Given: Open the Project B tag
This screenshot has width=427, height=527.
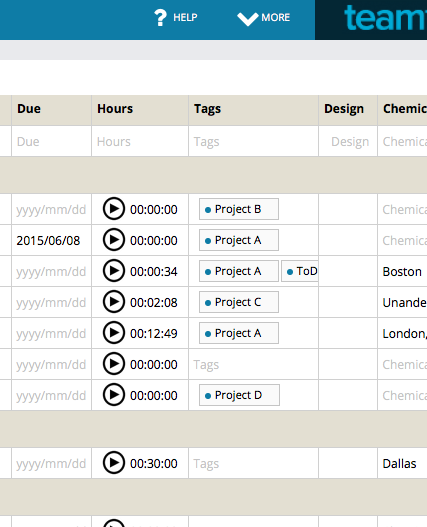Looking at the screenshot, I should pyautogui.click(x=239, y=209).
